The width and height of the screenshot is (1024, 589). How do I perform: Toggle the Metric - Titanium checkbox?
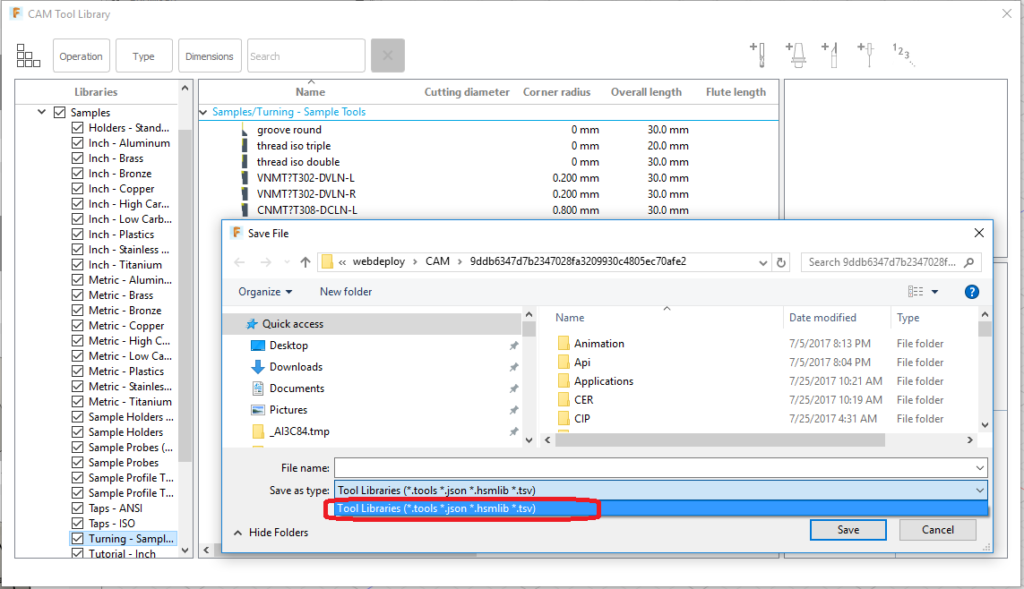point(77,402)
